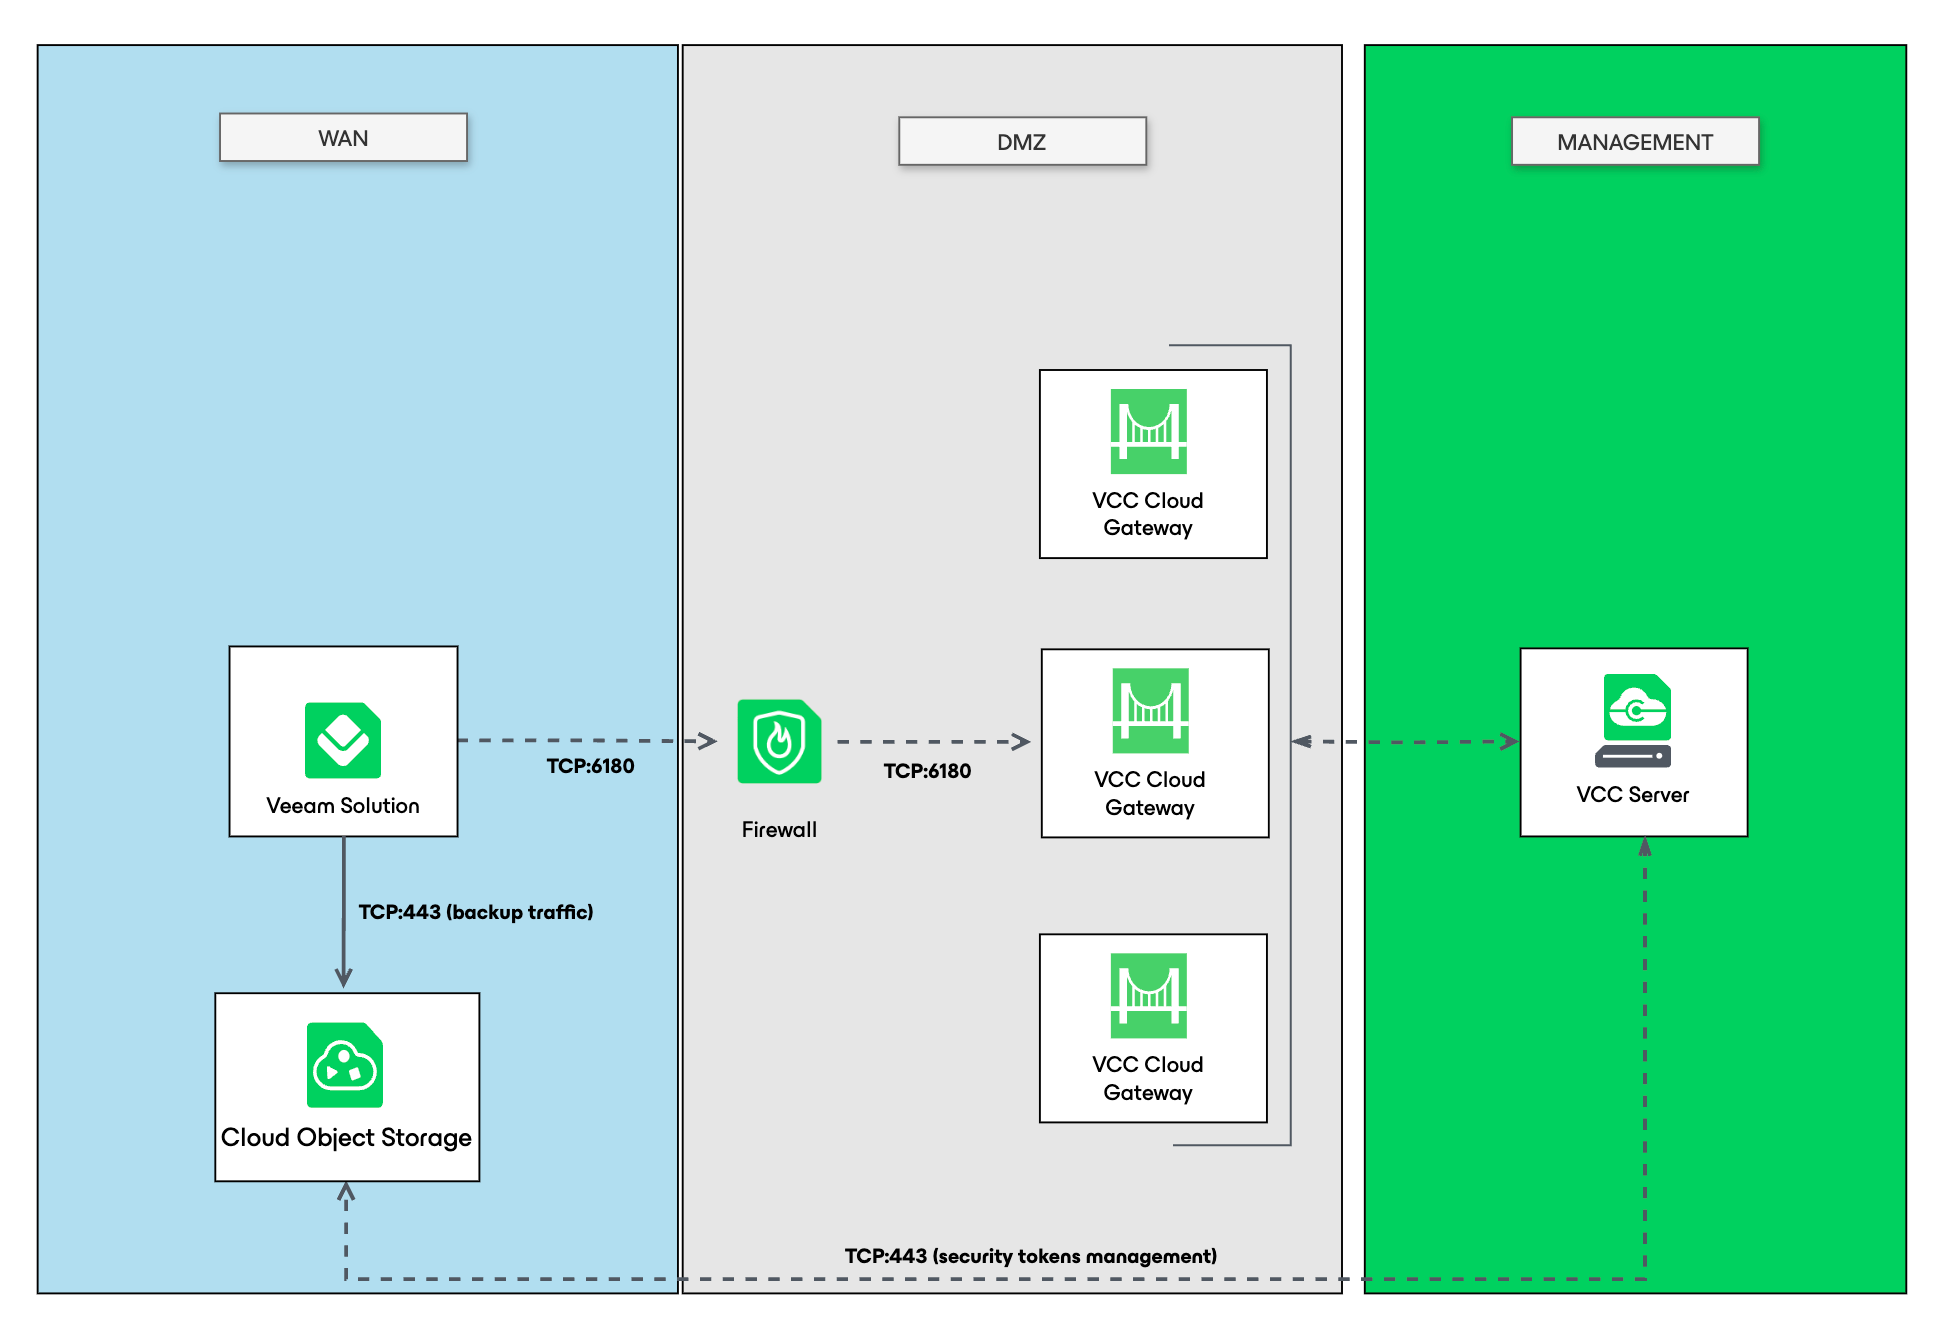Screen dimensions: 1952x1332
Task: Click the VCC Server text label
Action: coord(1632,795)
